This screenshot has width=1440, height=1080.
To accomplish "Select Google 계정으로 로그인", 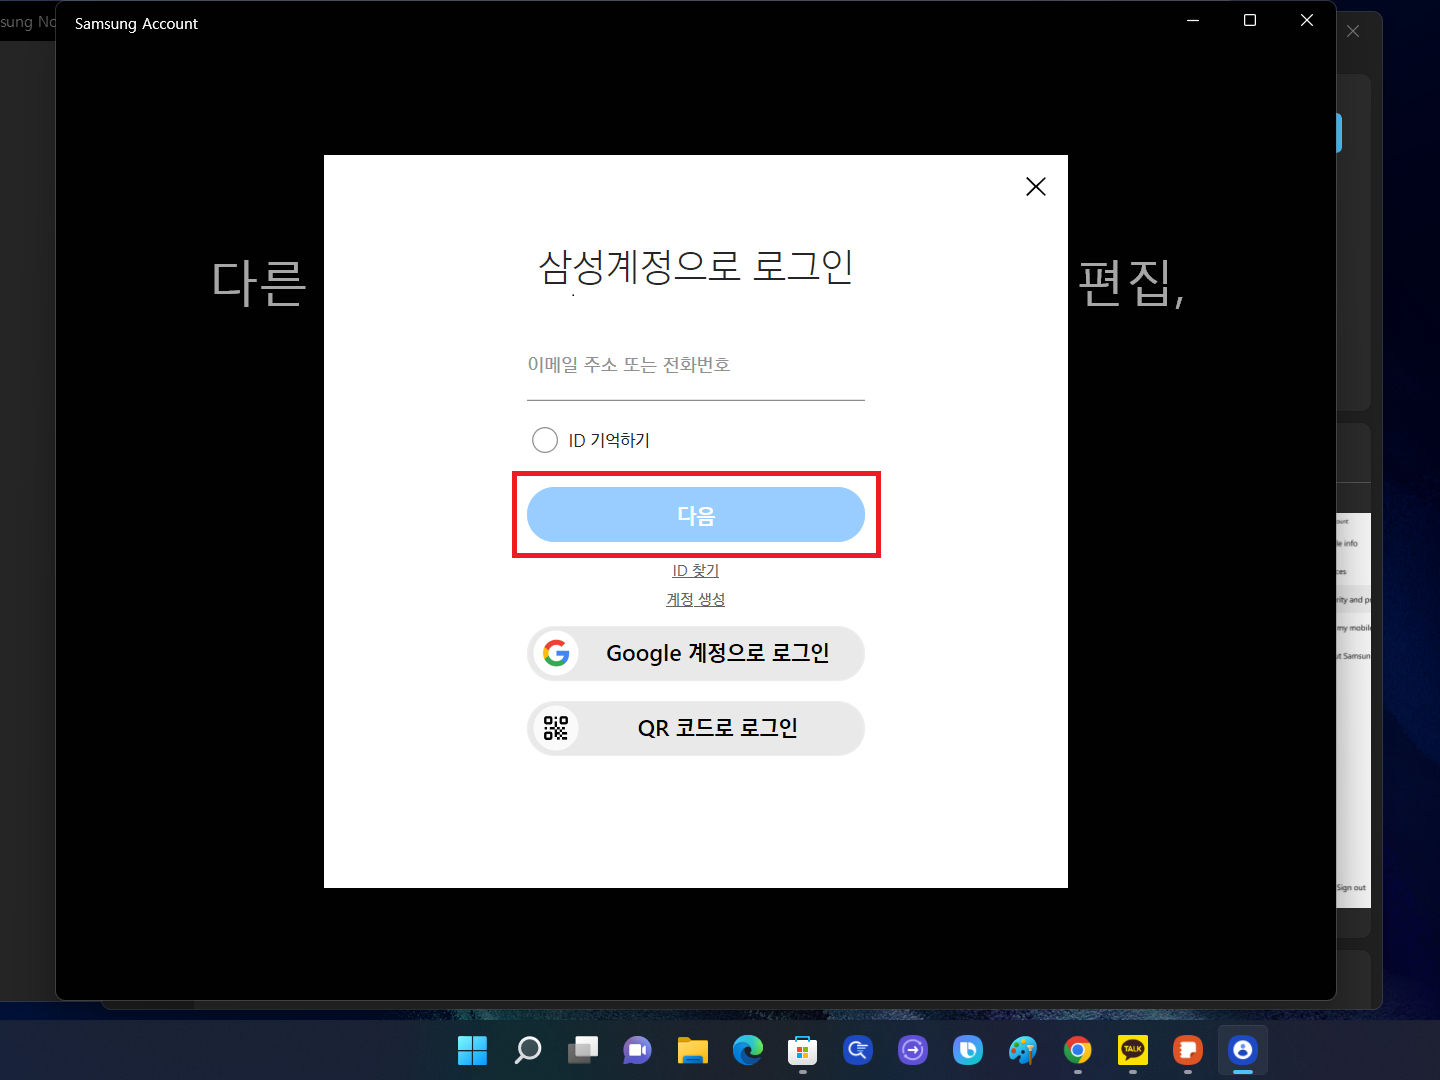I will 696,653.
